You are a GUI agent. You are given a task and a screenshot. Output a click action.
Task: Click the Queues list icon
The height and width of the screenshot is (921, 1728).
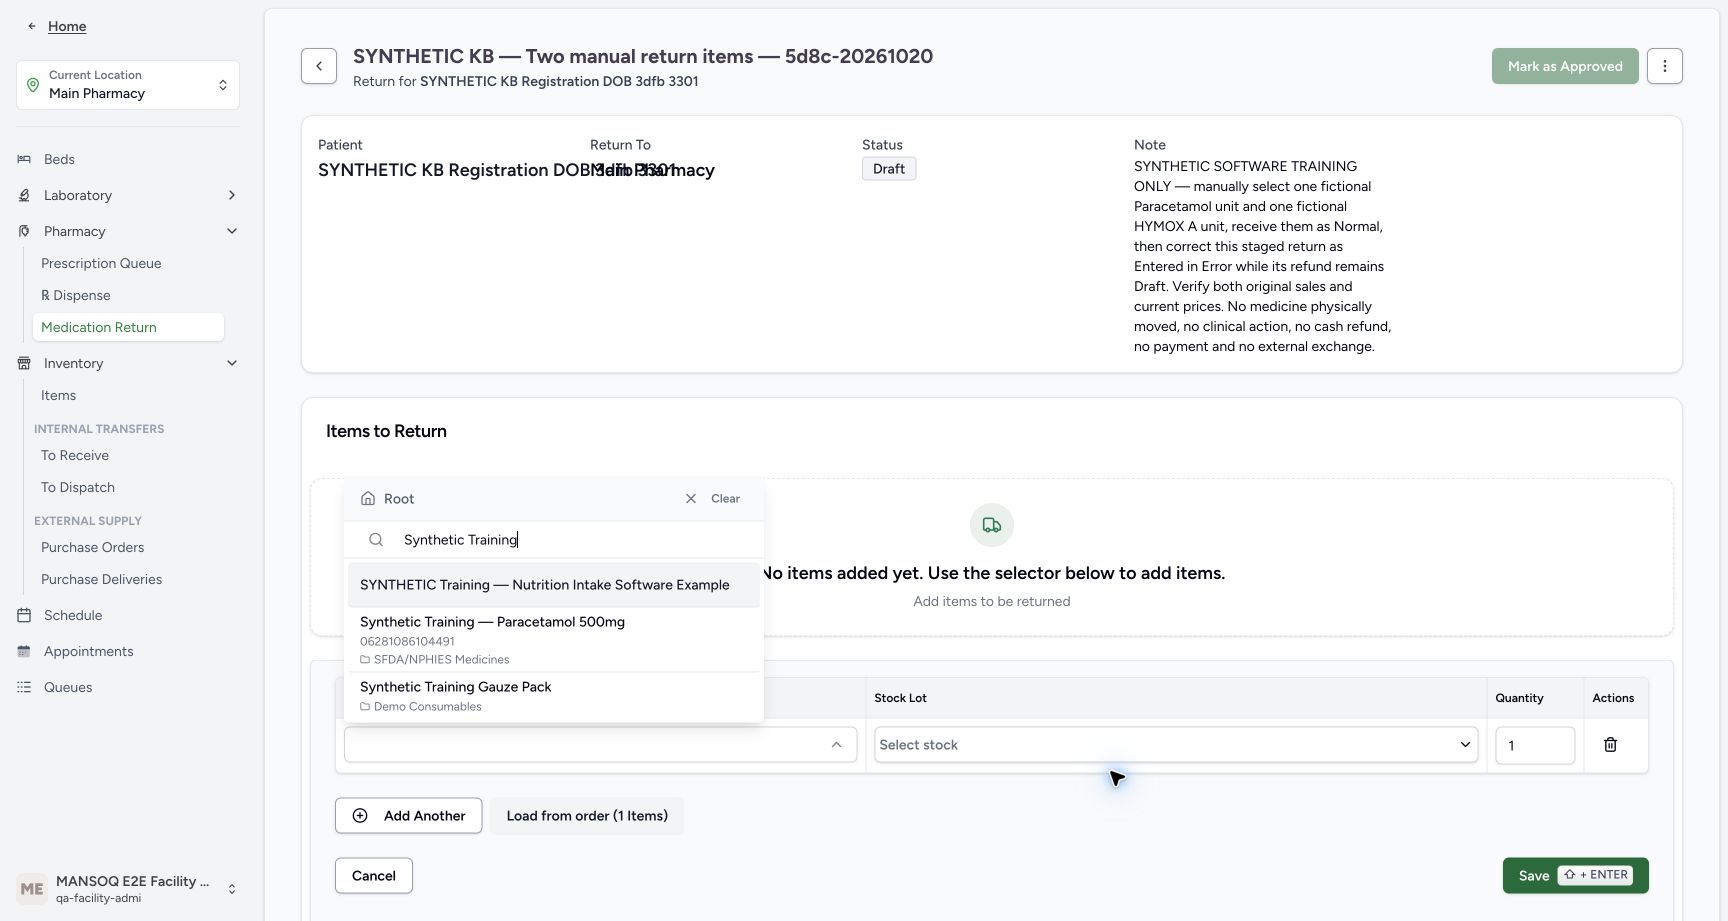tap(24, 687)
